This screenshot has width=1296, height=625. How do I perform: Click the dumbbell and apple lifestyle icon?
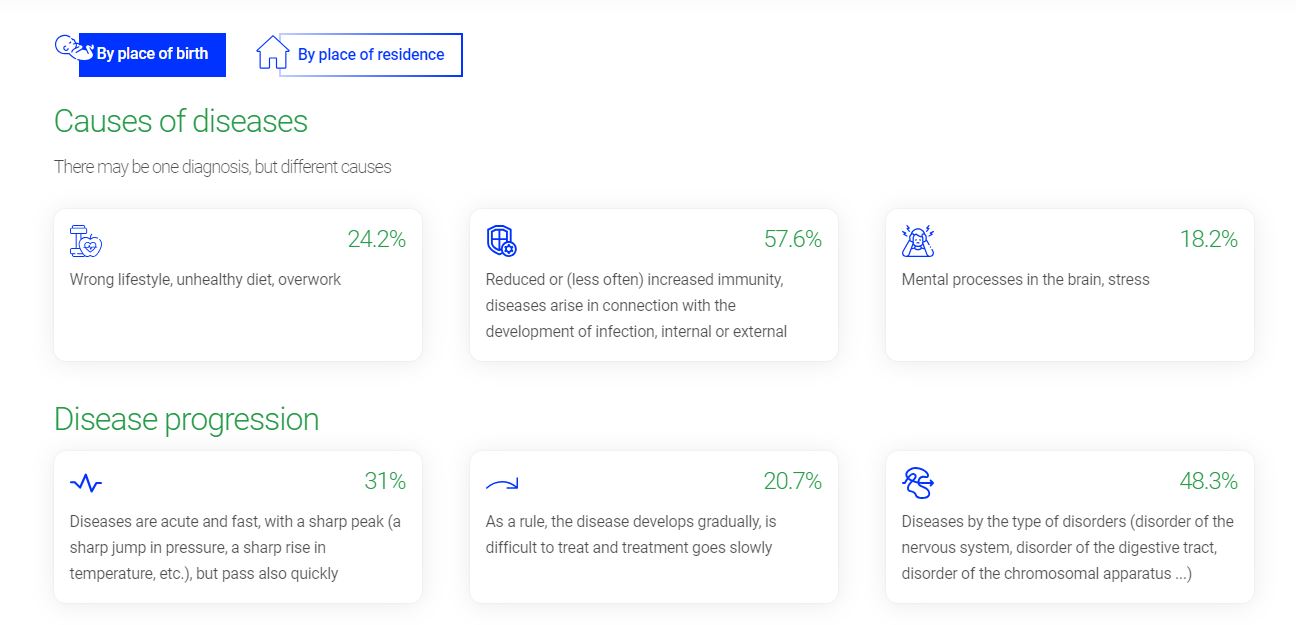click(86, 241)
